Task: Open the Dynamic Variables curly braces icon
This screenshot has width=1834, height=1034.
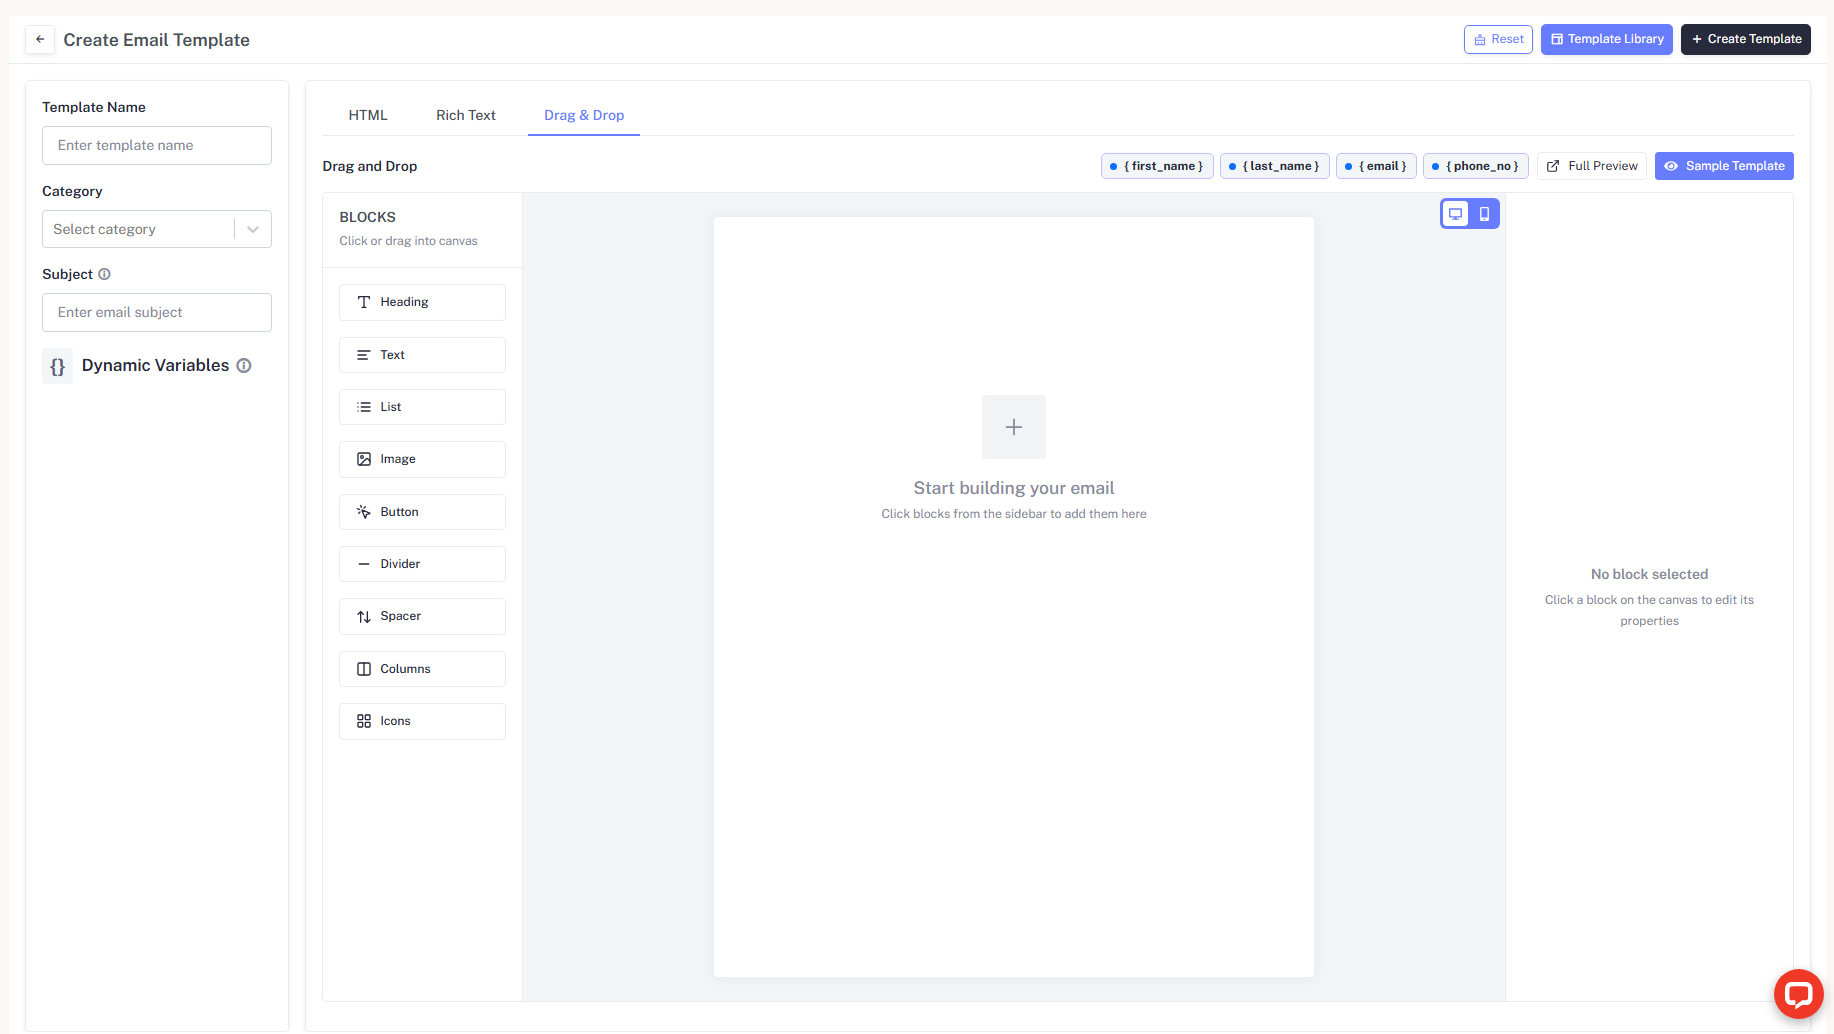Action: (57, 365)
